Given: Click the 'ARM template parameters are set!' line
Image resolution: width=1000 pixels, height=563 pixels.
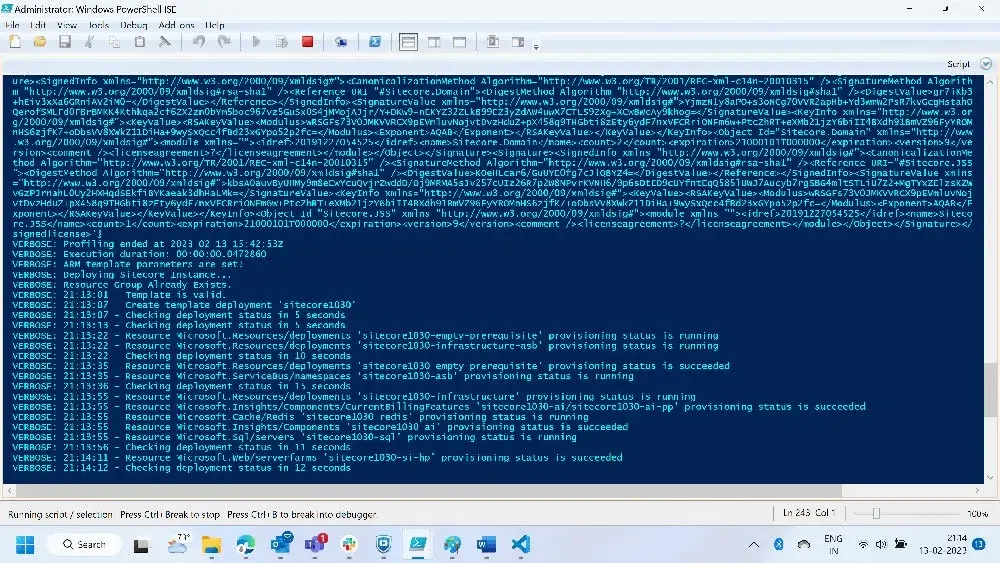Looking at the screenshot, I should [x=128, y=264].
